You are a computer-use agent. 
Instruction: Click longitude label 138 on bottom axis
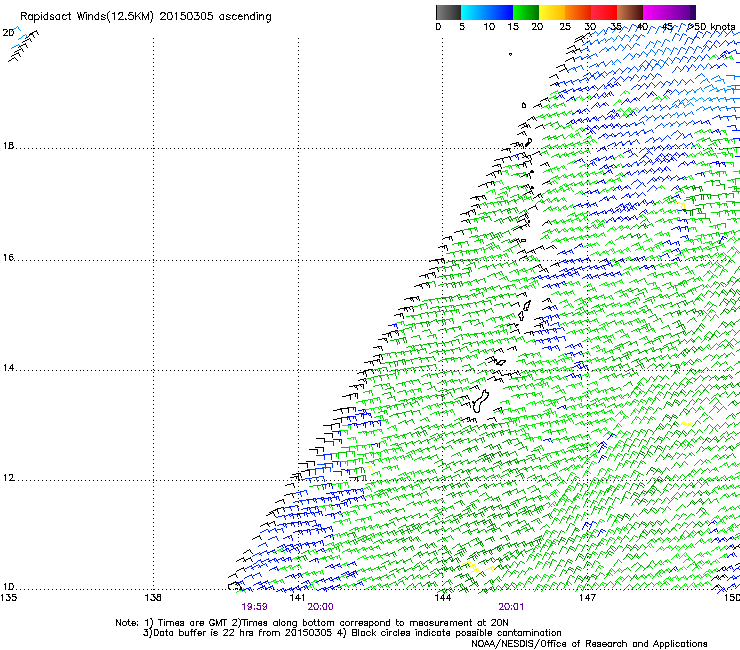153,598
